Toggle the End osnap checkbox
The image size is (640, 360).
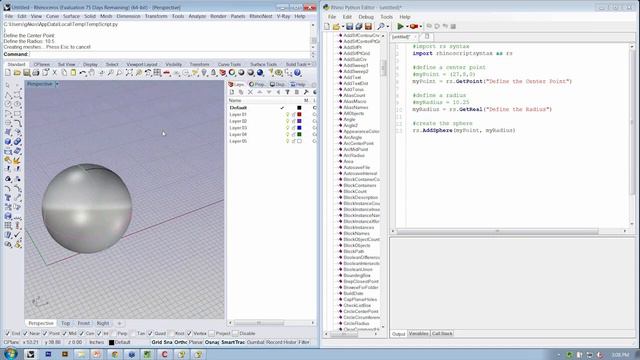7,333
